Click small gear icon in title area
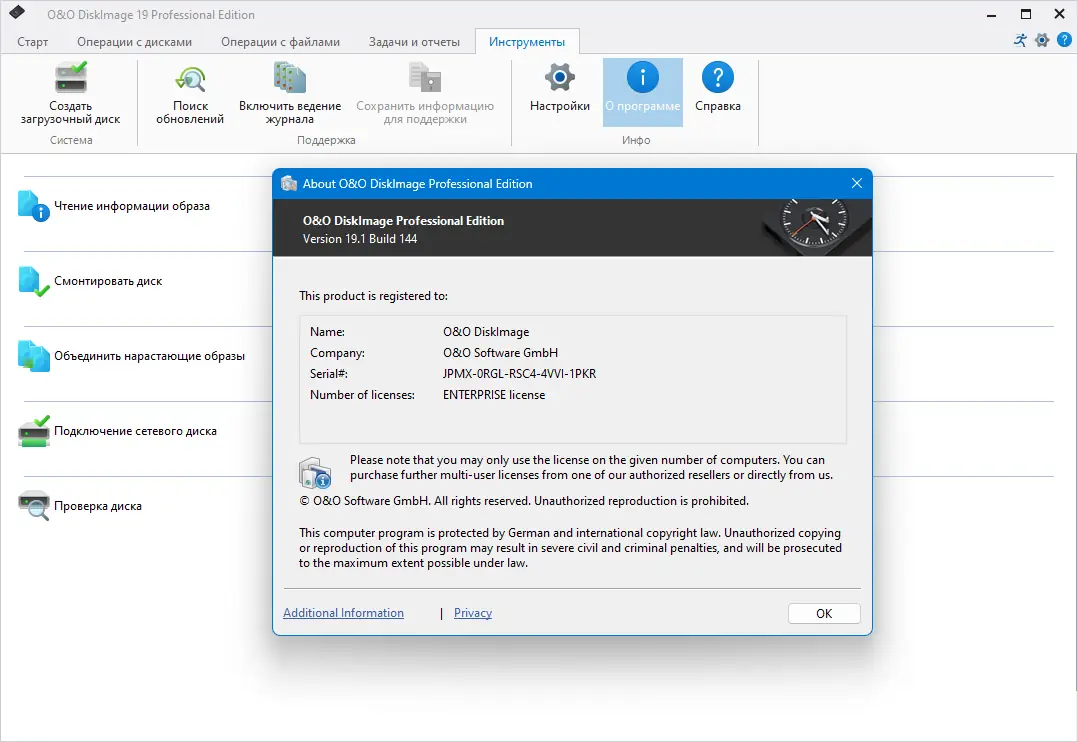The image size is (1078, 742). coord(1042,40)
